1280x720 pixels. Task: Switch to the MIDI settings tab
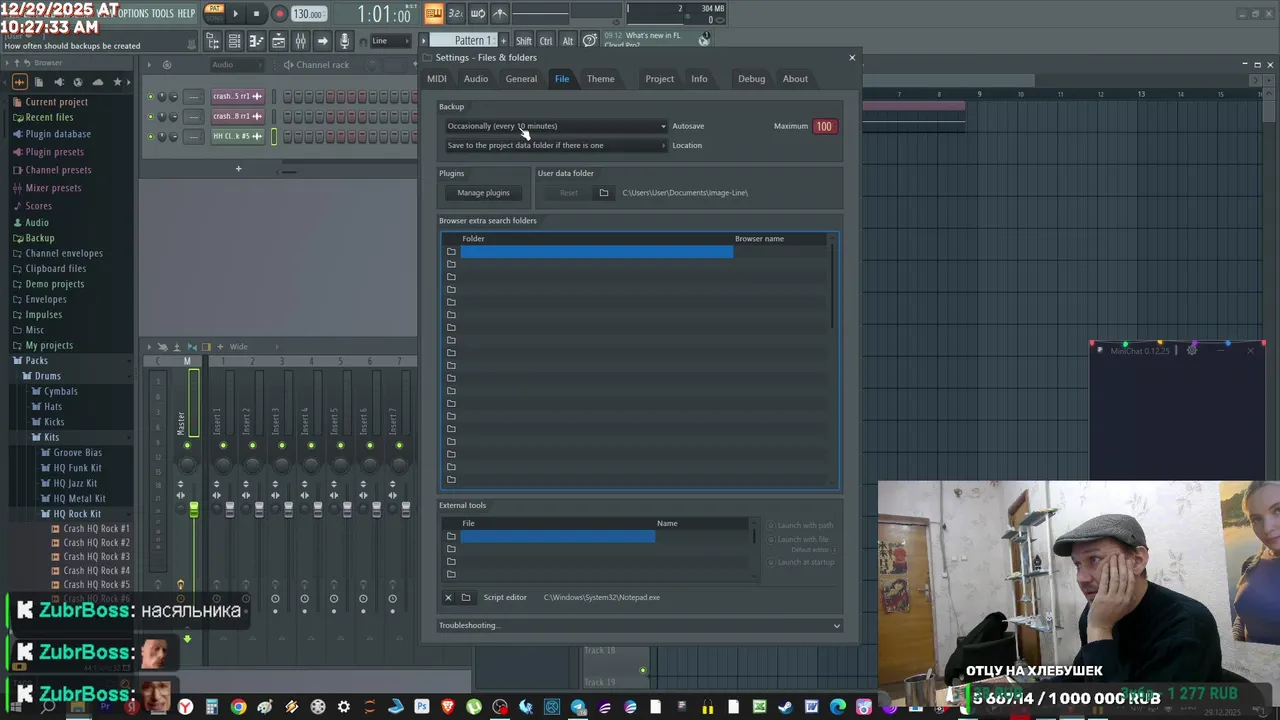pyautogui.click(x=437, y=79)
